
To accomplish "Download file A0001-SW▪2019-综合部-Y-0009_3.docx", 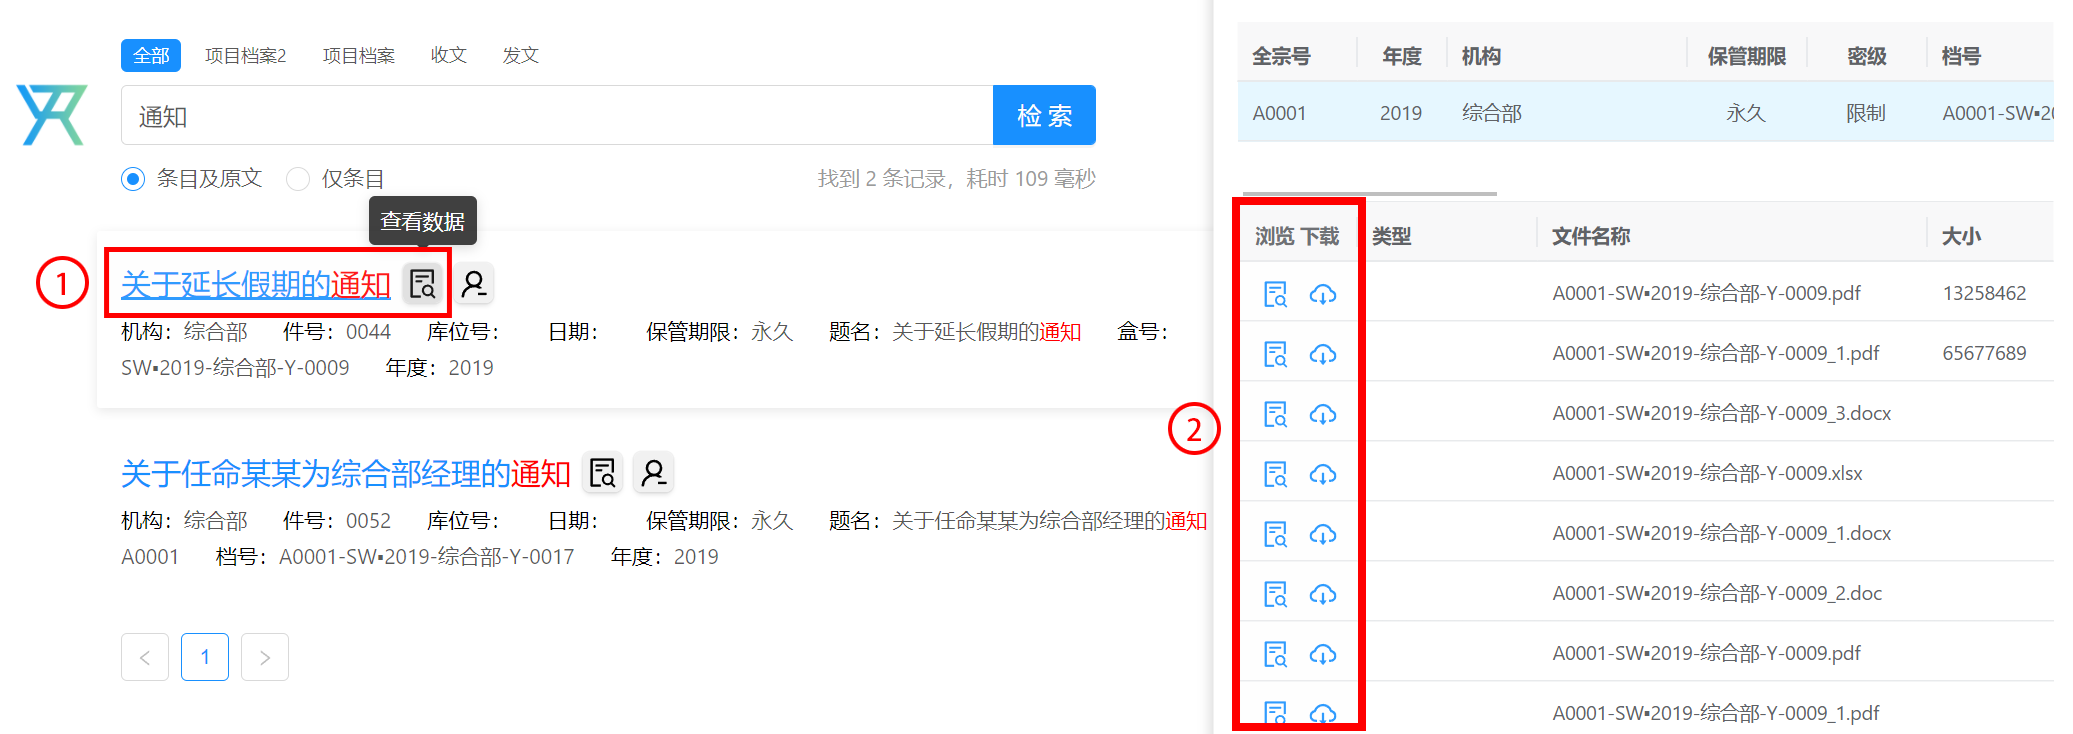I will [1323, 414].
